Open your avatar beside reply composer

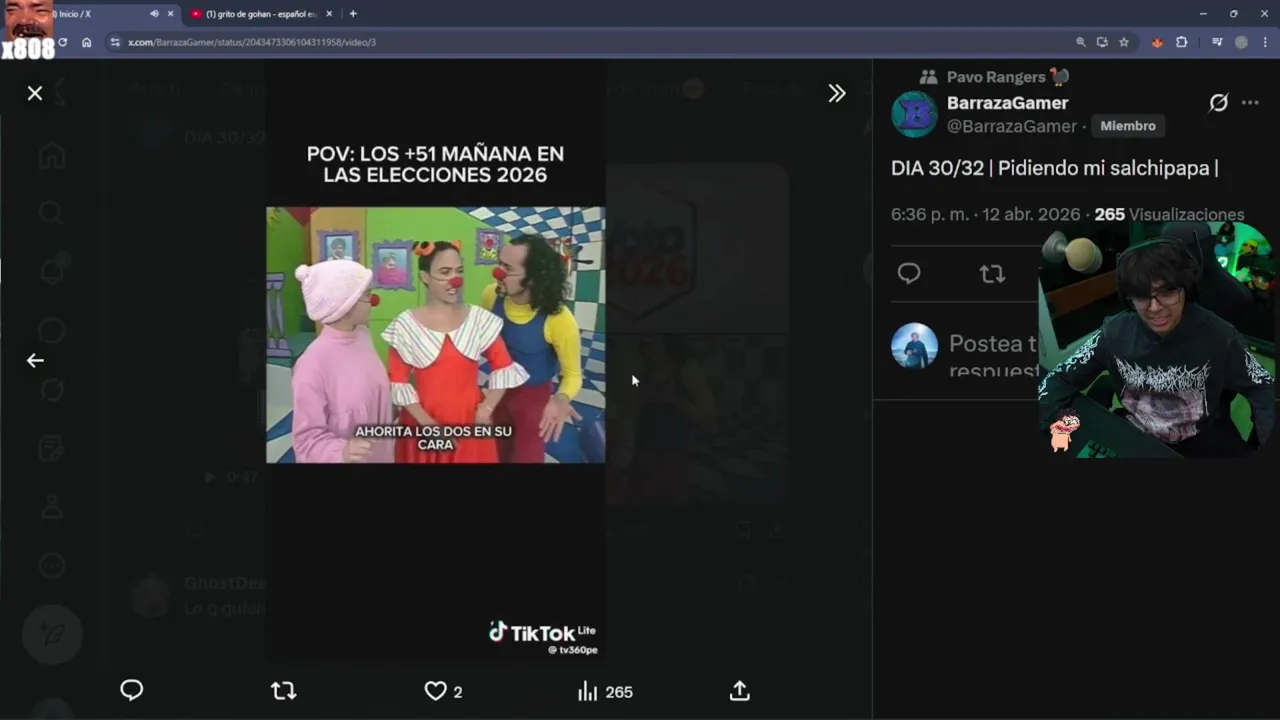click(x=914, y=346)
